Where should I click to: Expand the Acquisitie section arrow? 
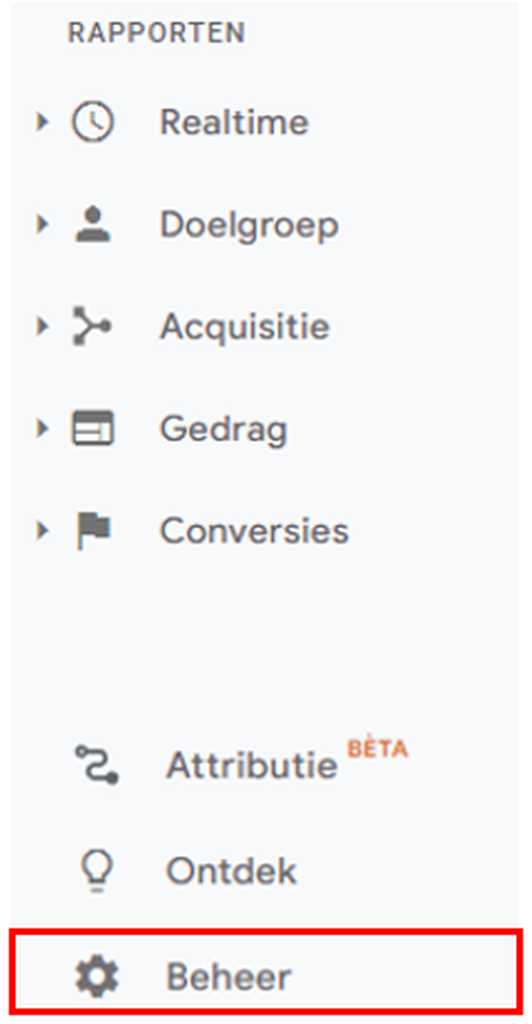(x=42, y=326)
